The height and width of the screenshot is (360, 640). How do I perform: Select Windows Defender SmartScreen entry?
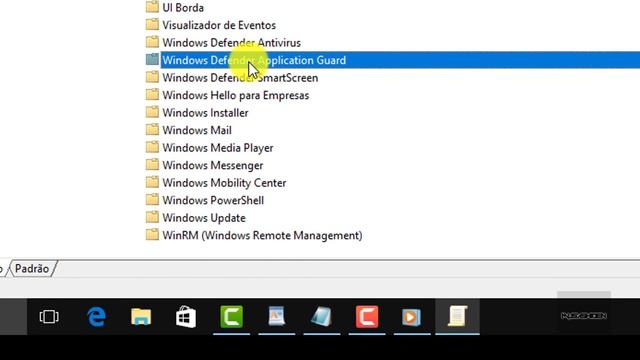pyautogui.click(x=240, y=78)
